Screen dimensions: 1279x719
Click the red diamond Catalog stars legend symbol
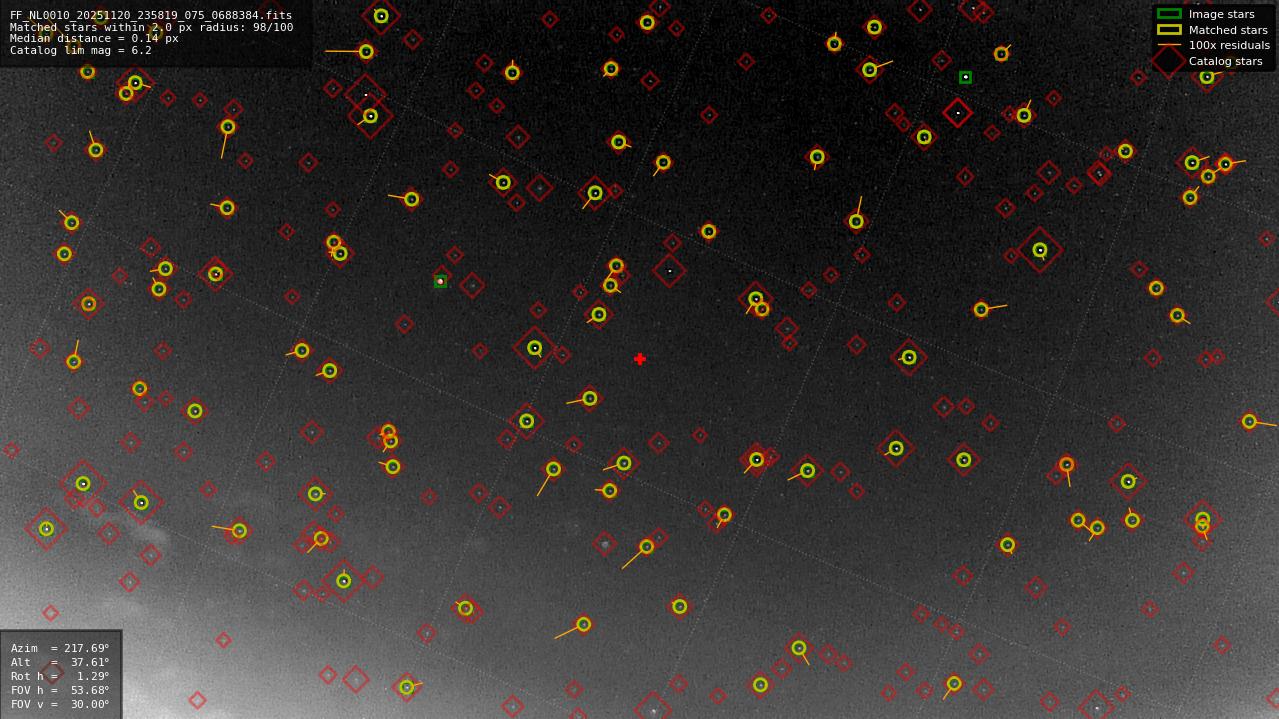point(1169,61)
